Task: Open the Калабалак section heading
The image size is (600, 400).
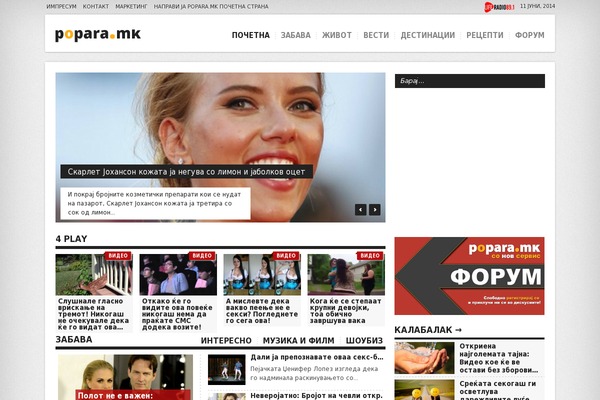Action: (x=428, y=329)
